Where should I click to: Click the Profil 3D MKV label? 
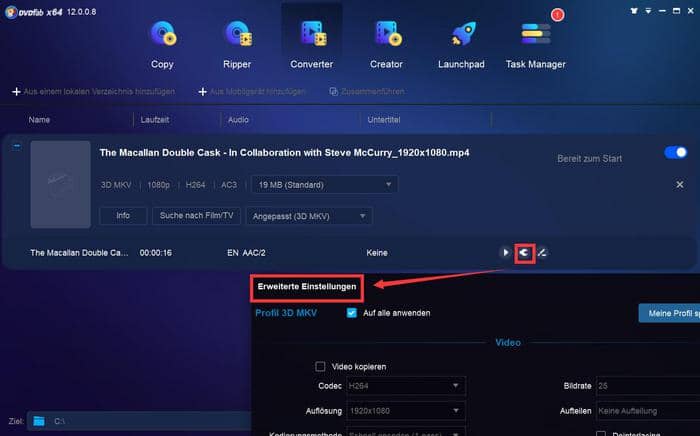(x=286, y=313)
